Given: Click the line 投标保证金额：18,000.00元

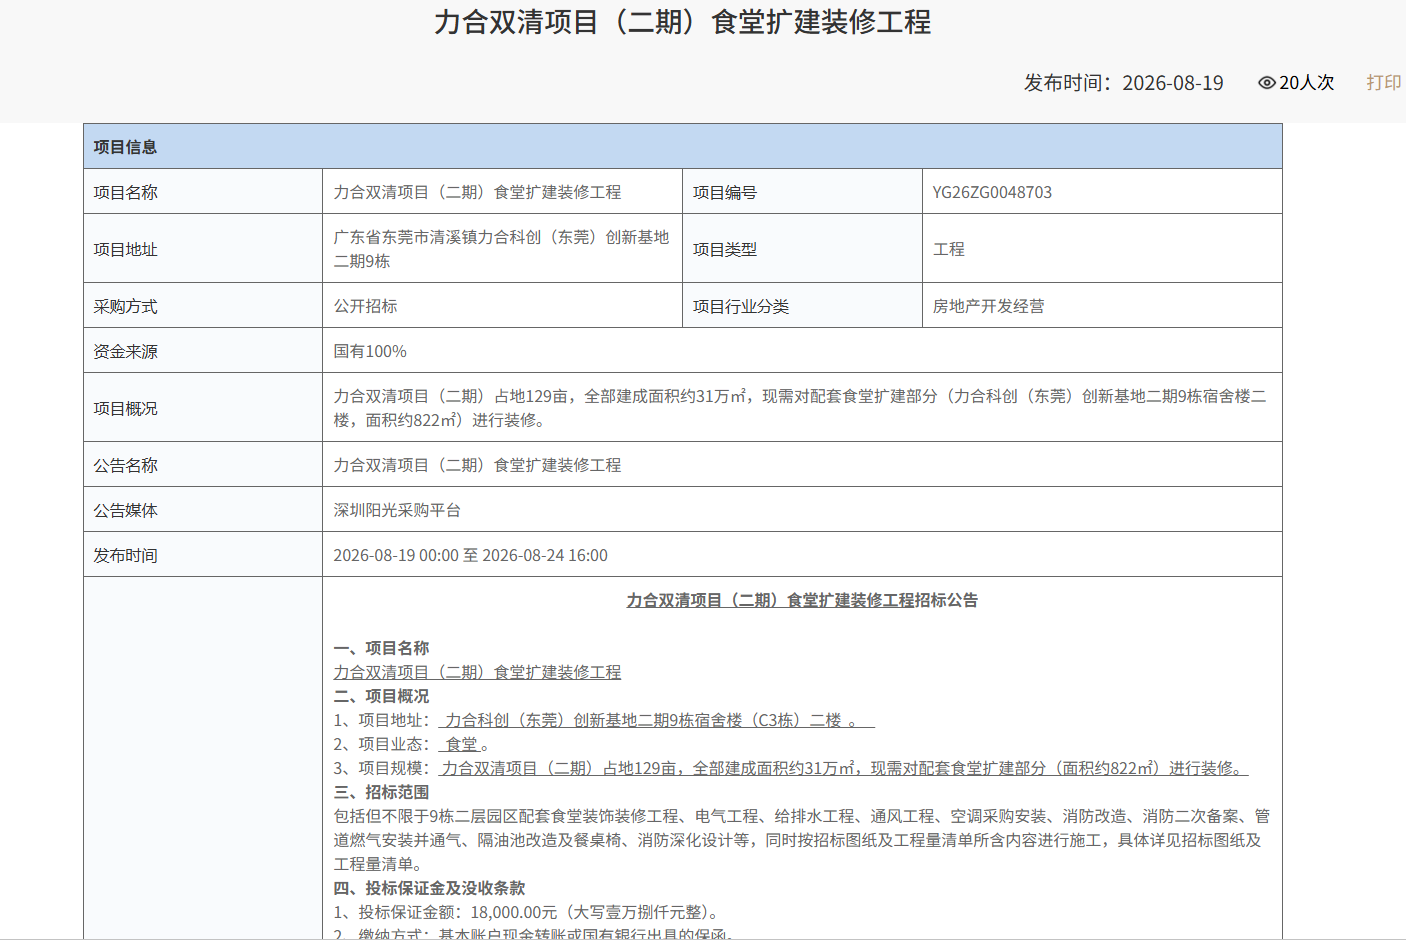Looking at the screenshot, I should pyautogui.click(x=526, y=912).
